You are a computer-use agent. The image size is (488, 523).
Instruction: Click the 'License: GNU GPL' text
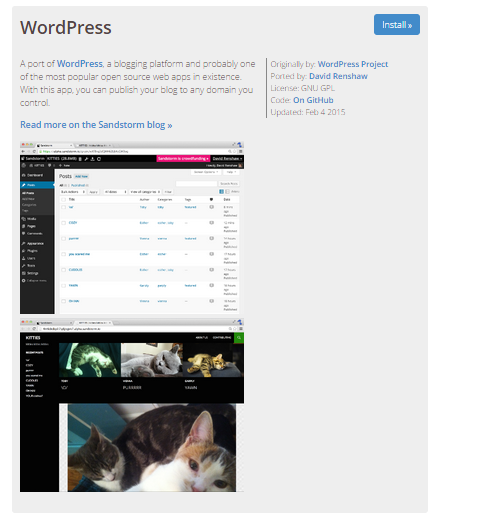302,88
